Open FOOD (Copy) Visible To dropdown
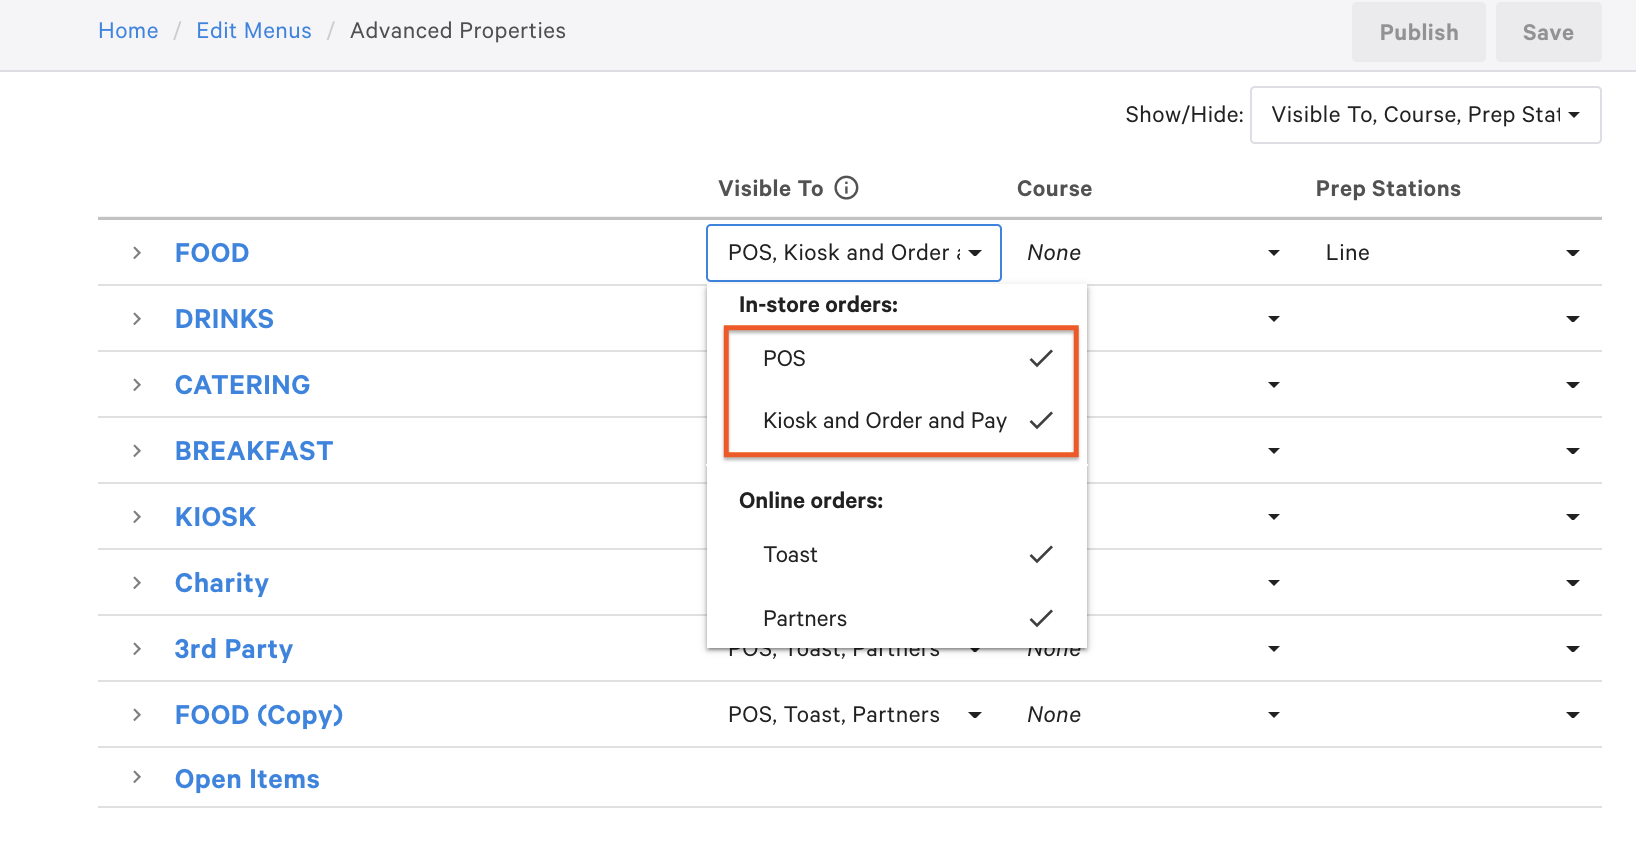The image size is (1636, 842). tap(854, 715)
